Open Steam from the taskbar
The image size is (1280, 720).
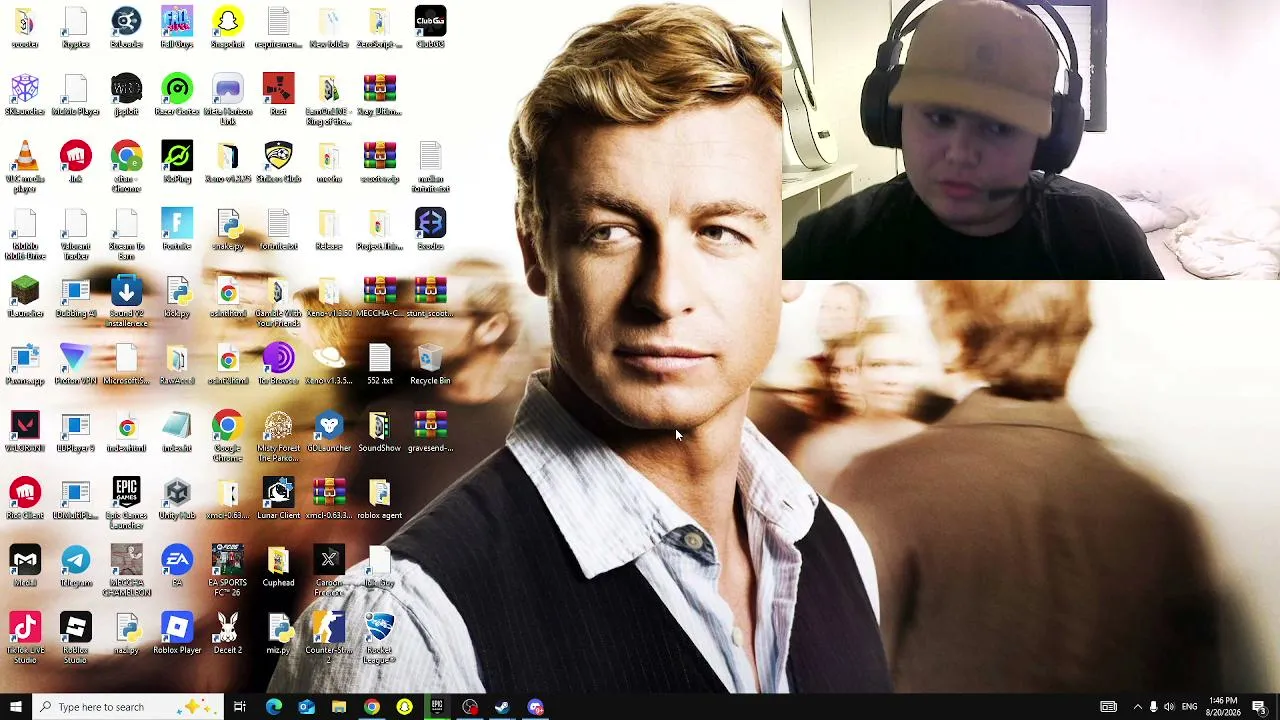click(x=502, y=707)
